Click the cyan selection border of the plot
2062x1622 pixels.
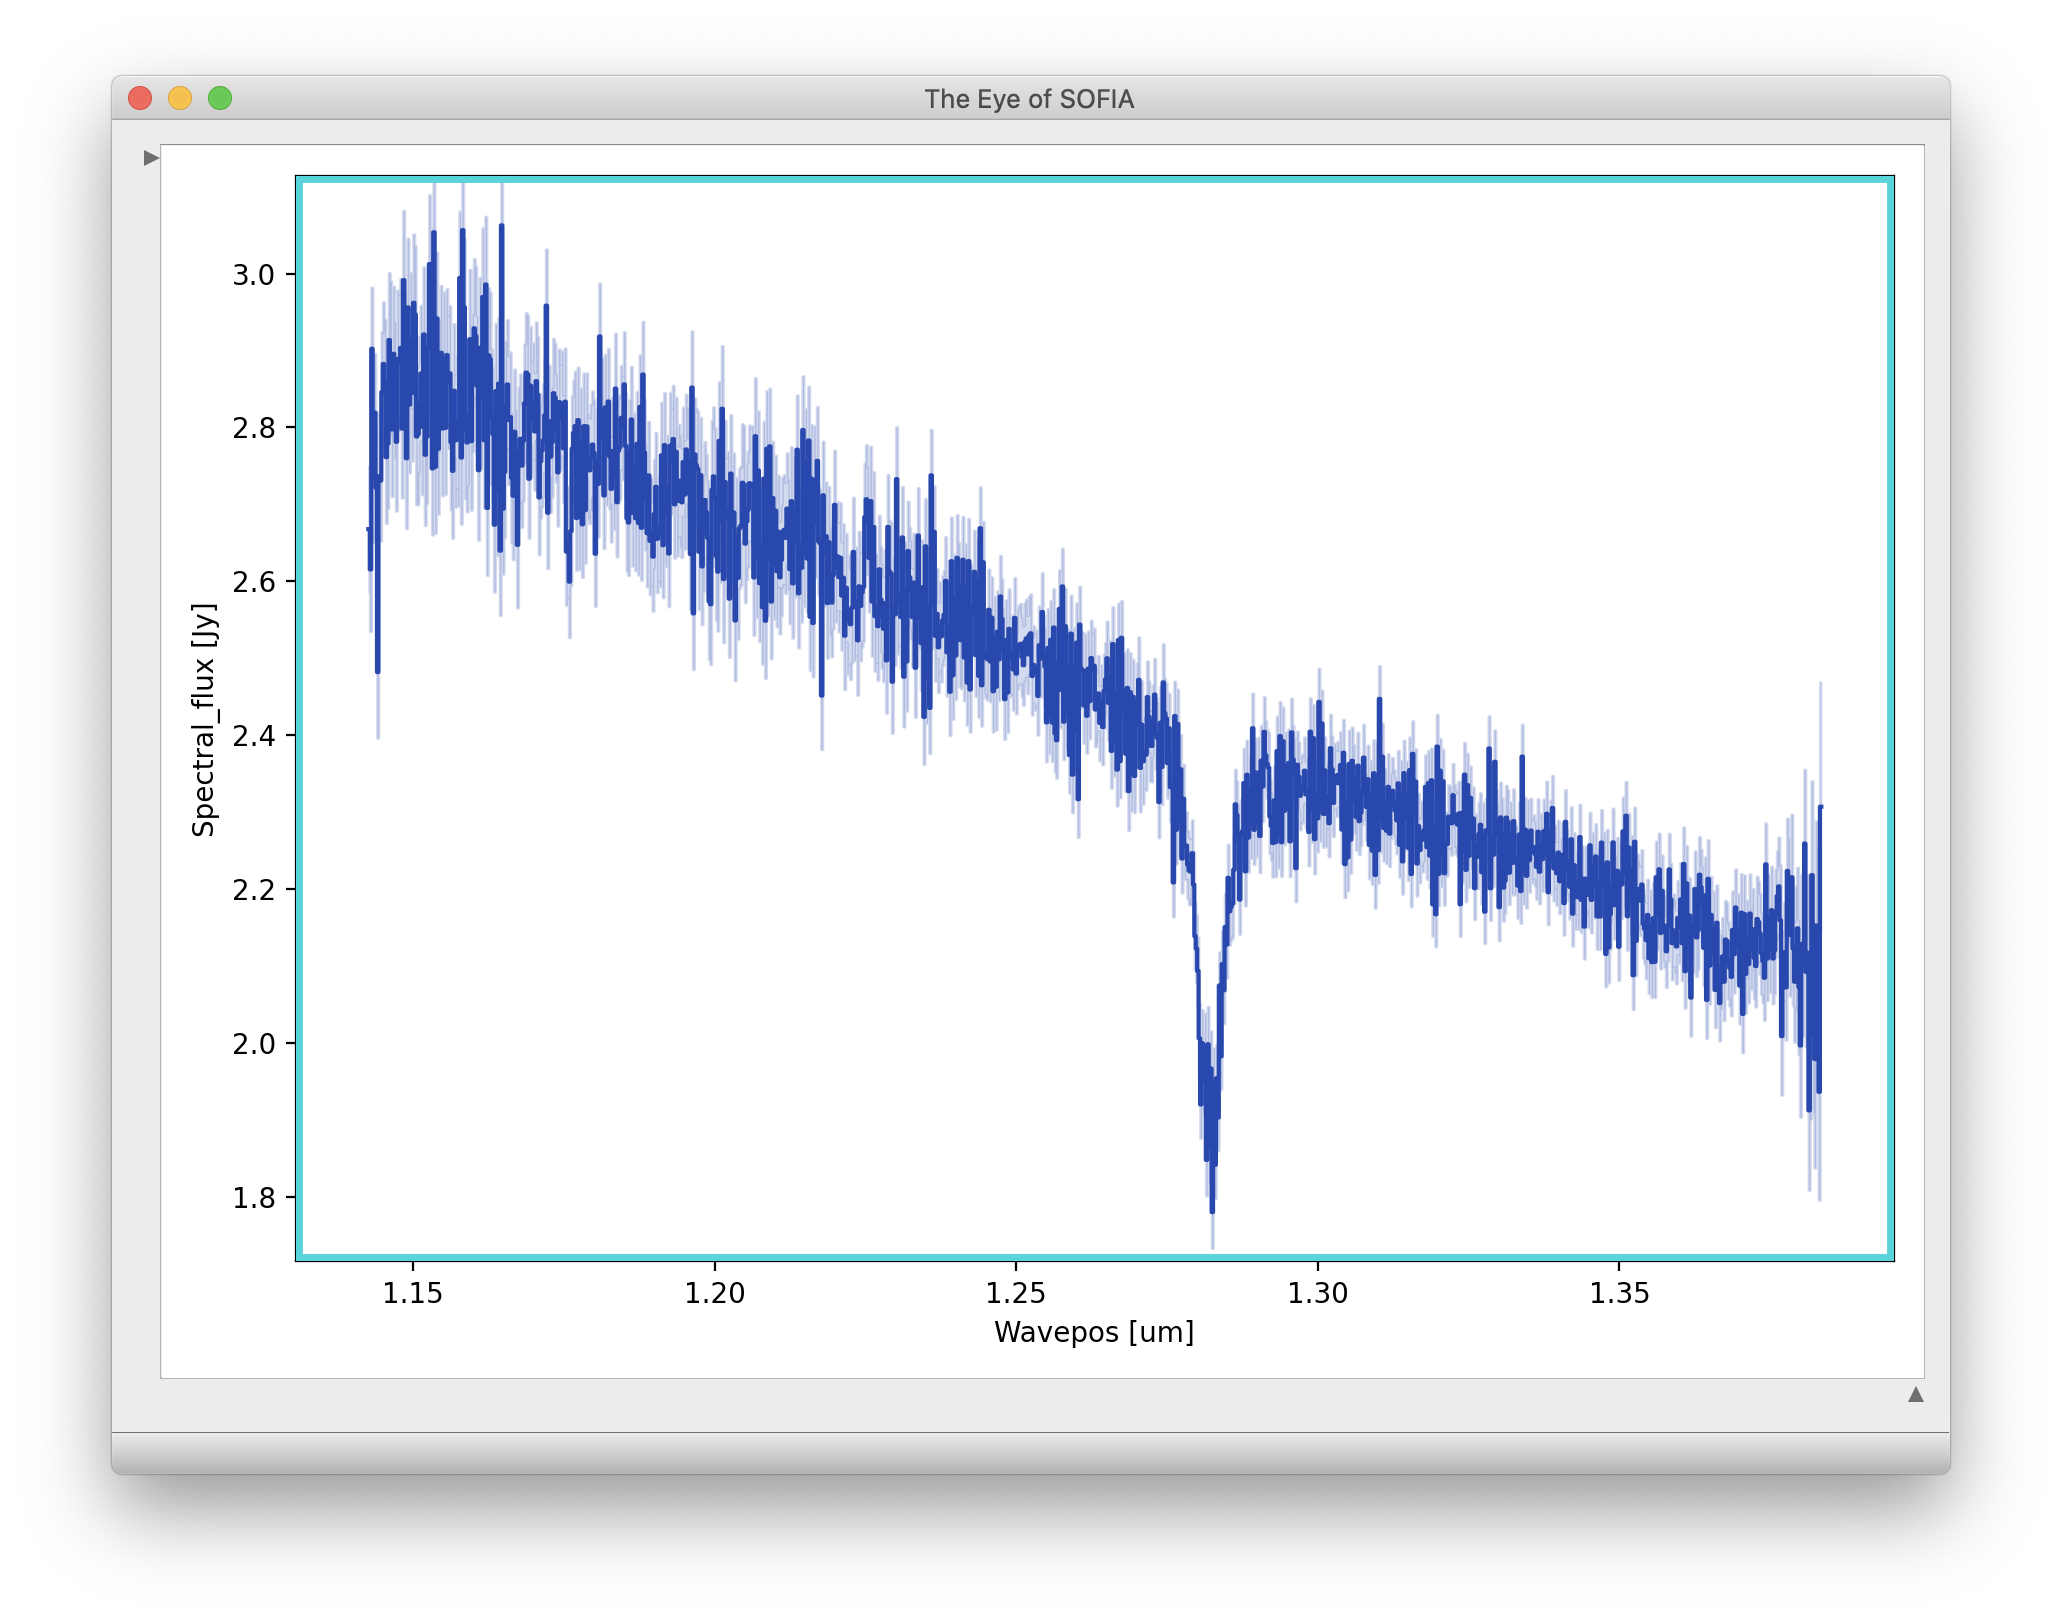pyautogui.click(x=1000, y=183)
